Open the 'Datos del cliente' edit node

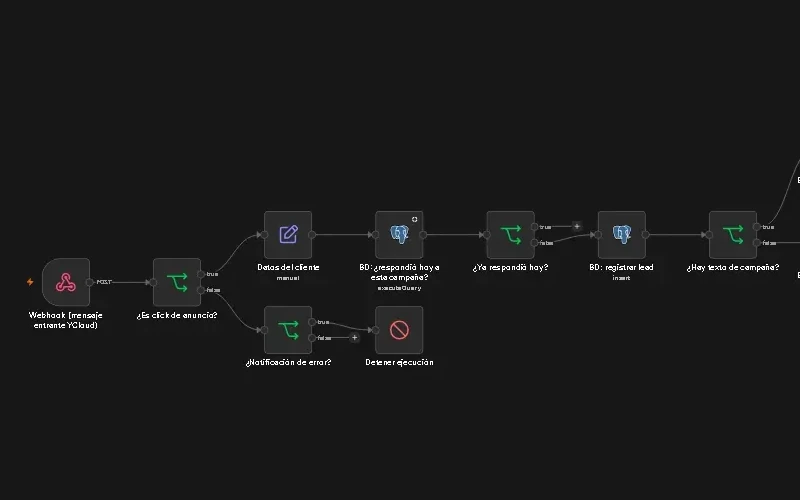[288, 235]
